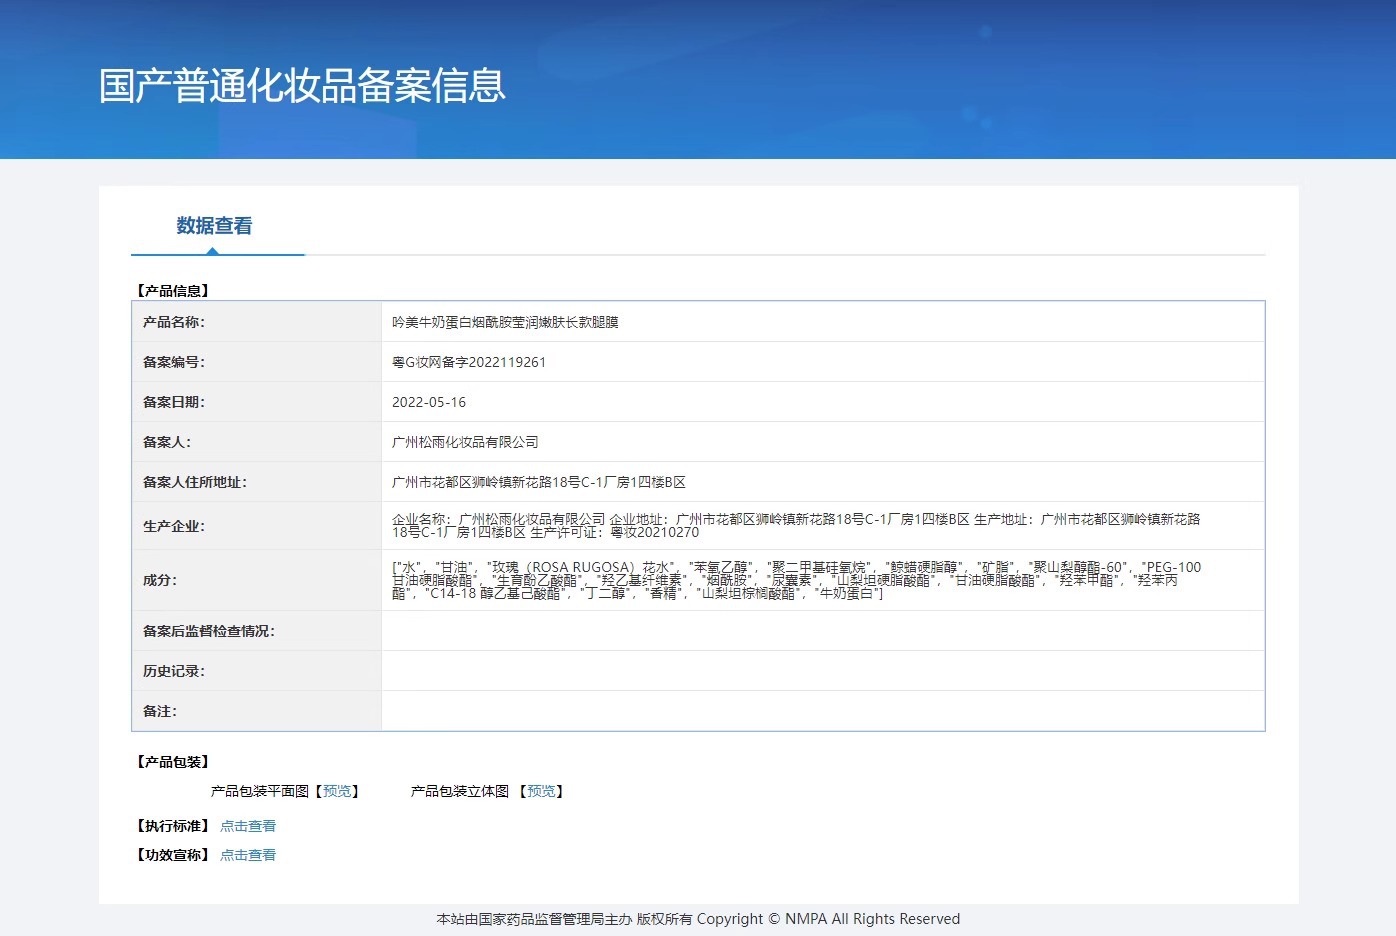1396x936 pixels.
Task: Click the 生产企业 details text
Action: click(796, 526)
